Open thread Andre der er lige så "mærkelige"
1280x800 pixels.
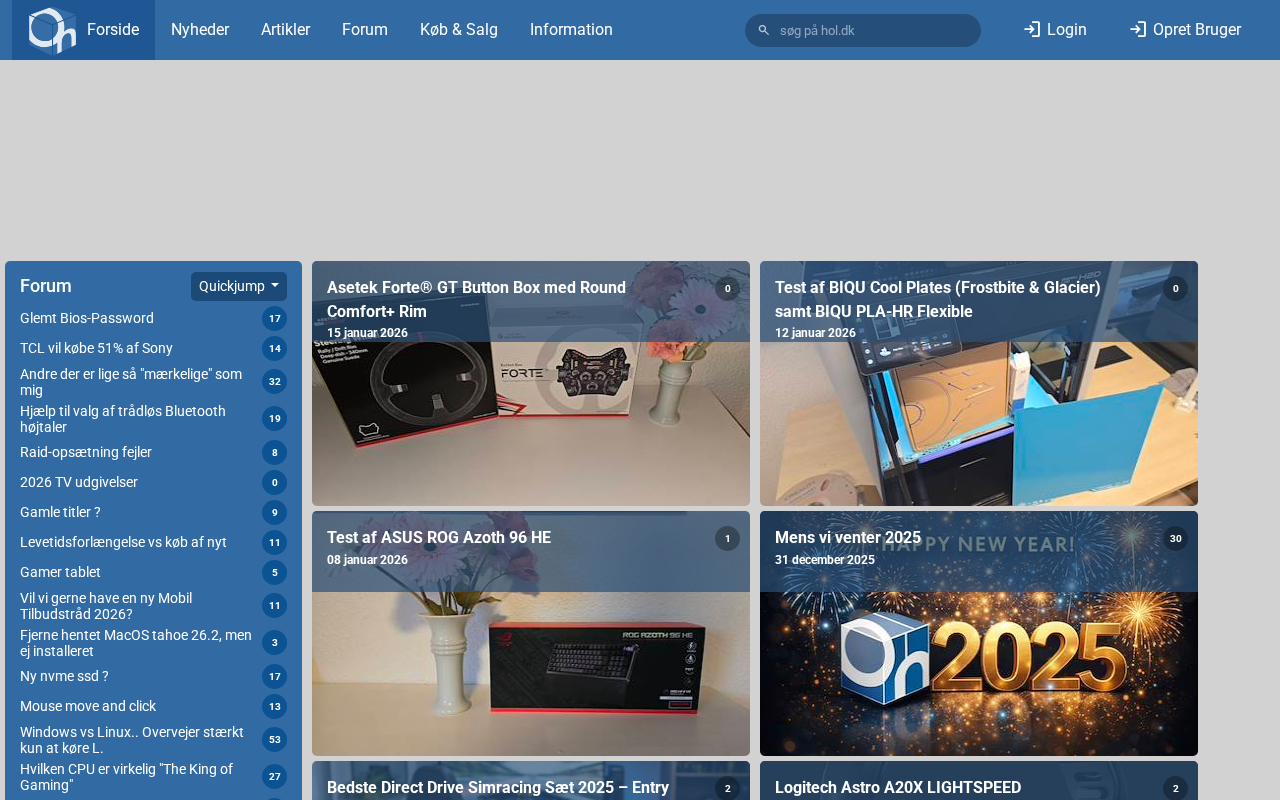[x=131, y=382]
